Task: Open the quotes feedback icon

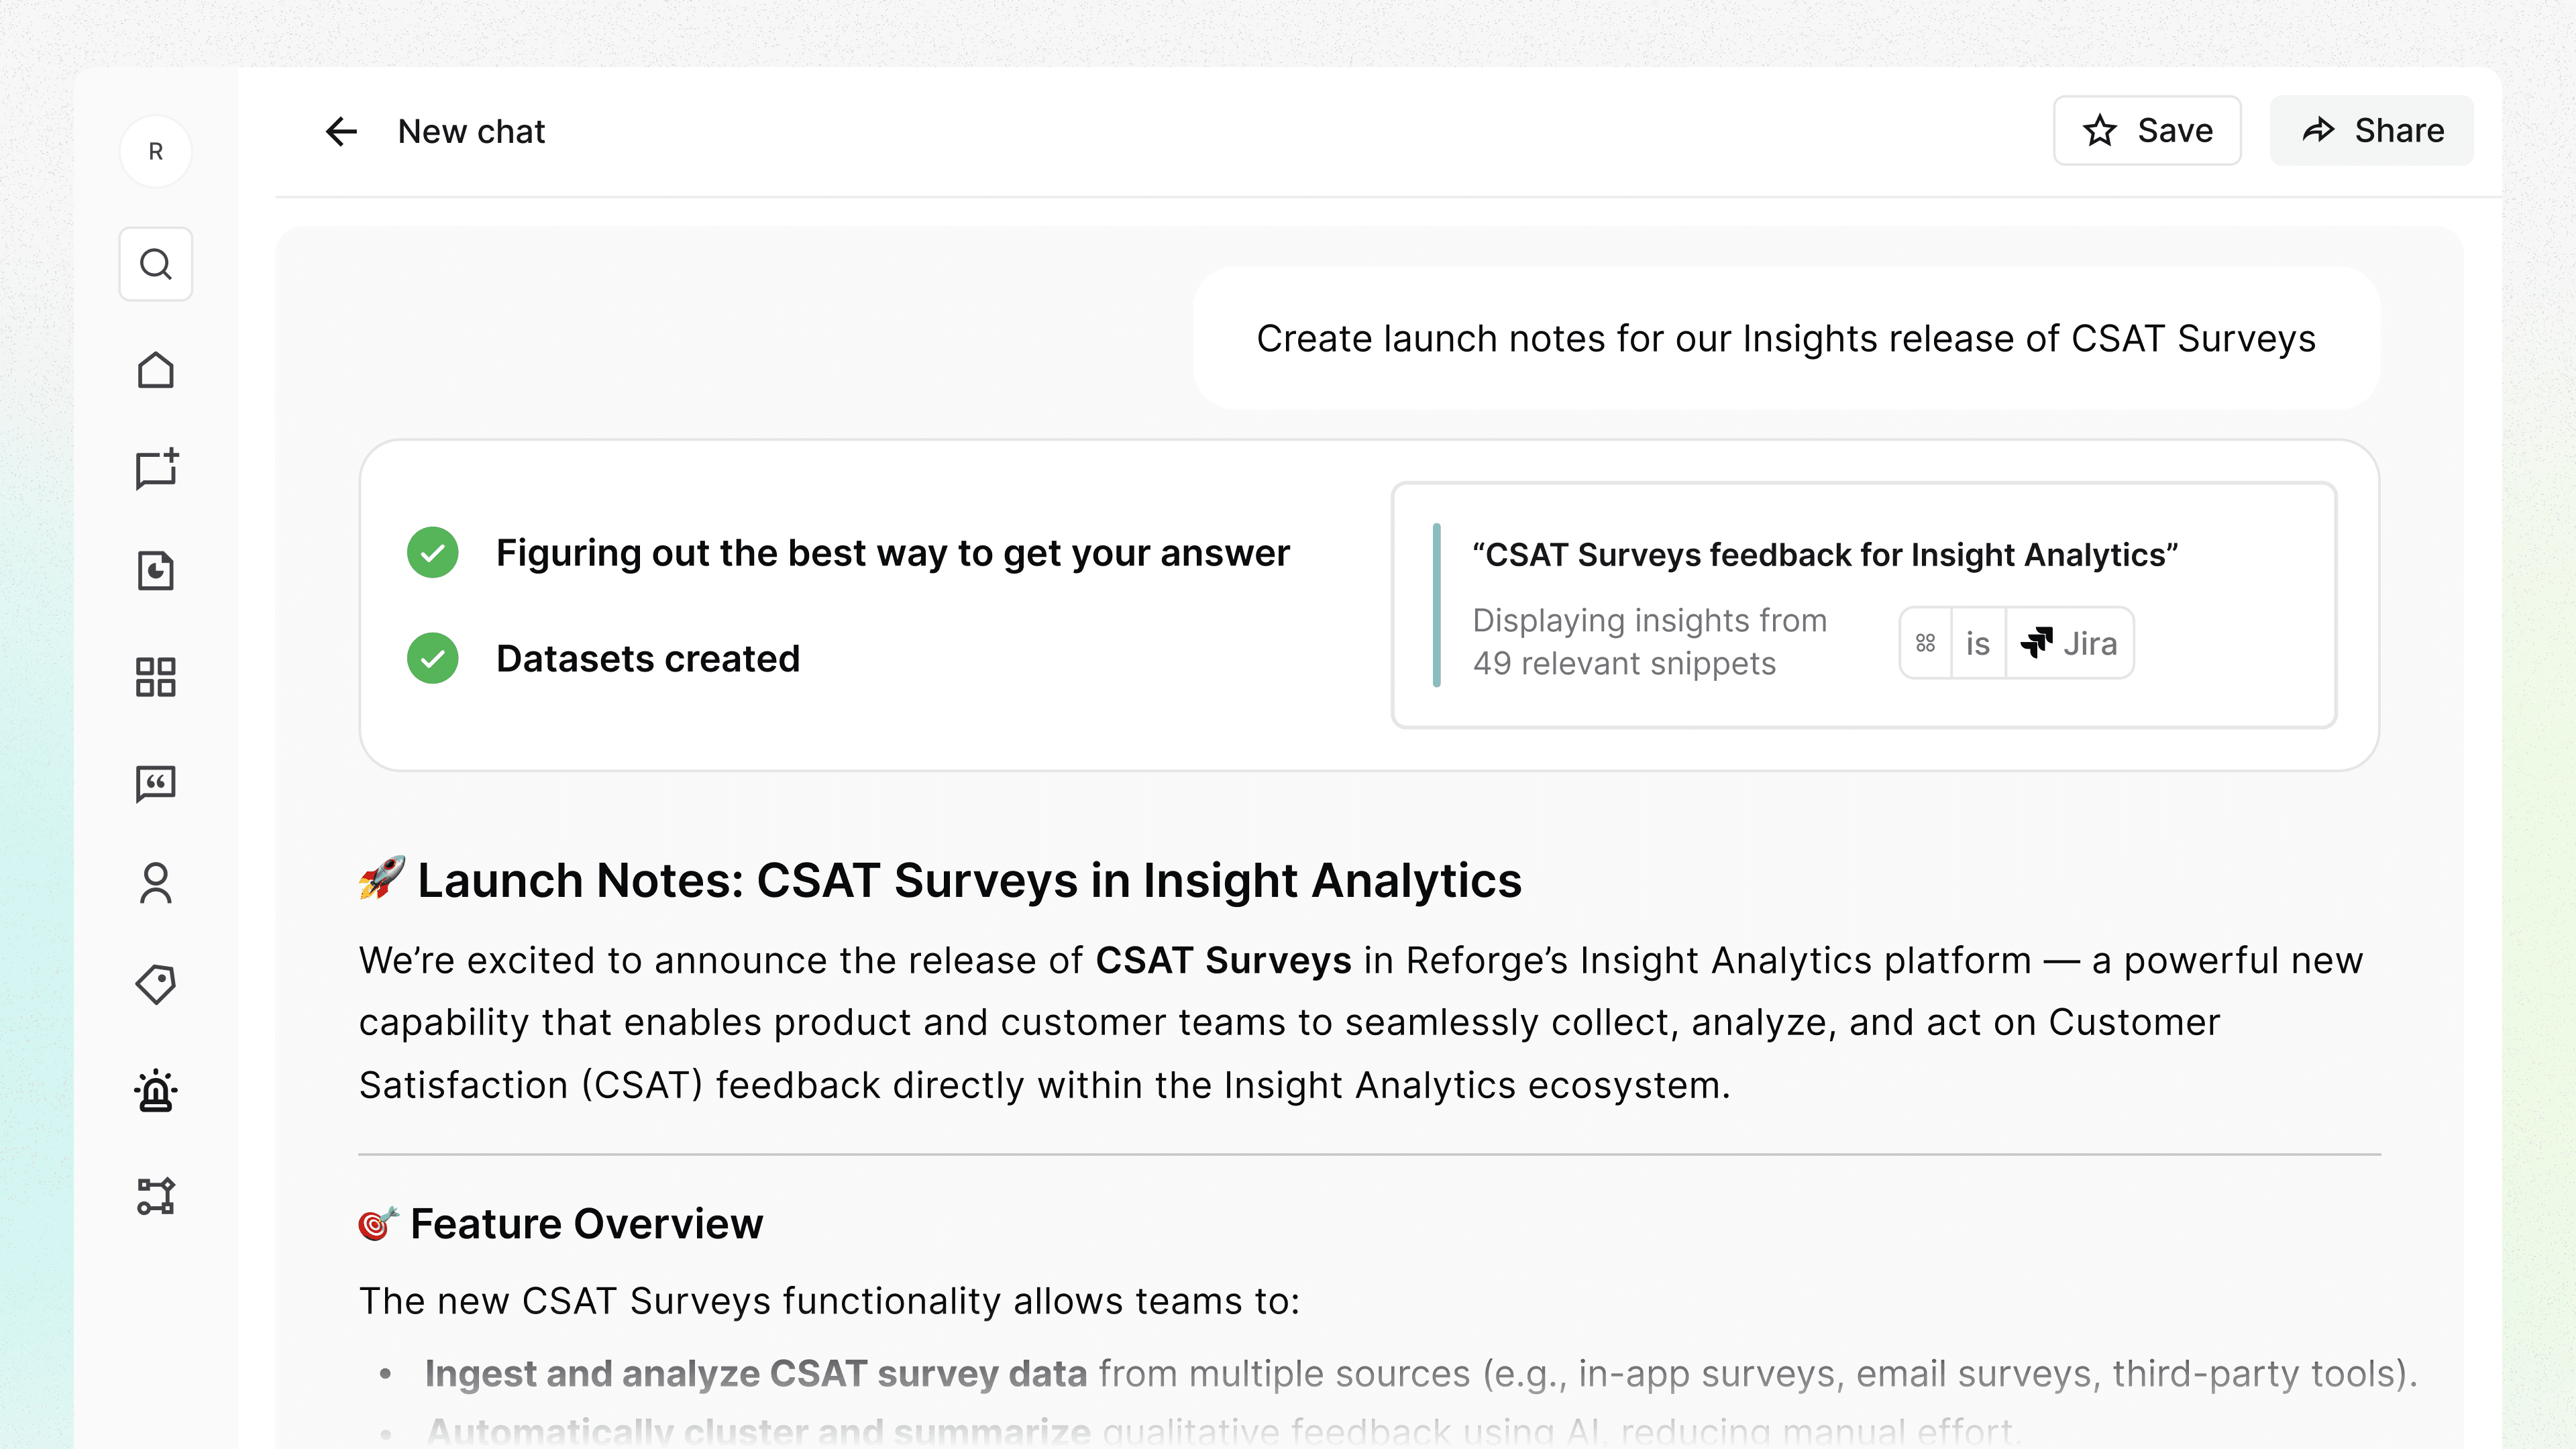Action: (x=155, y=784)
